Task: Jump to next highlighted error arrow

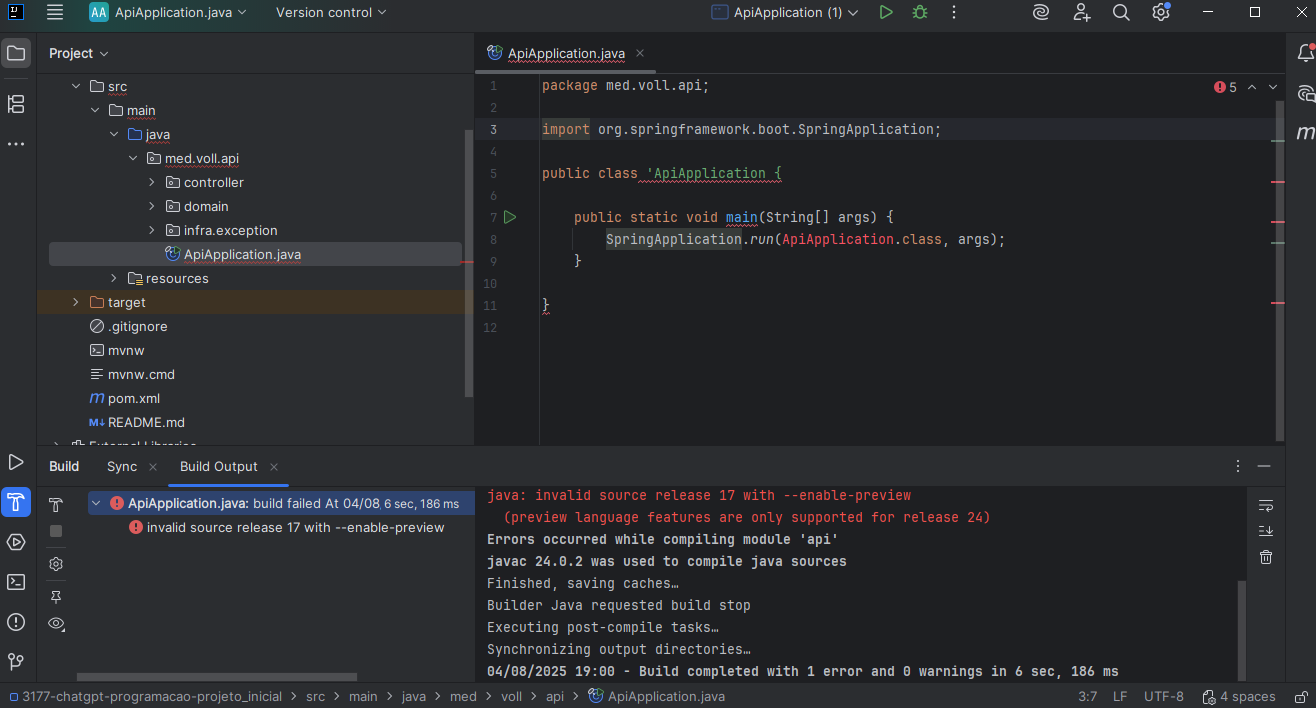Action: [1273, 87]
